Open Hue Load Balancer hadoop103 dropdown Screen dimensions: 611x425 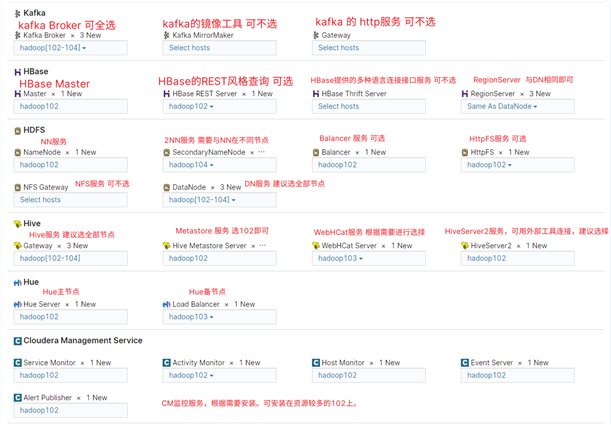219,317
